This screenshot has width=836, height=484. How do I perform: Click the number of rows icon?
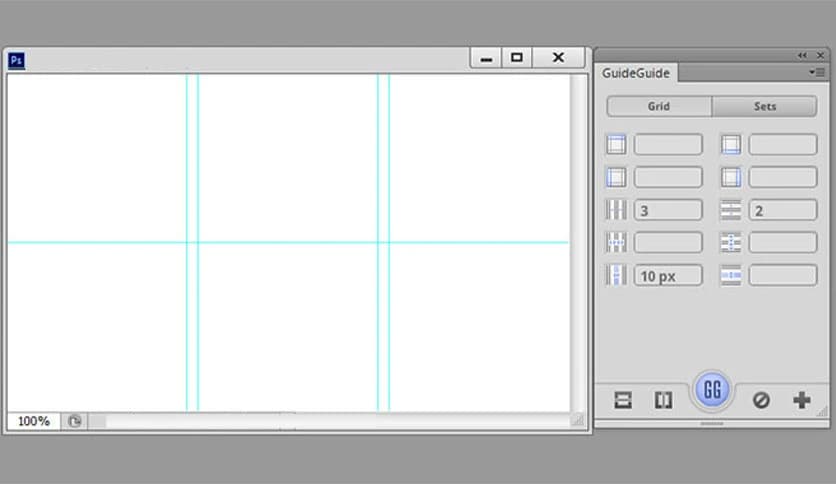coord(730,210)
